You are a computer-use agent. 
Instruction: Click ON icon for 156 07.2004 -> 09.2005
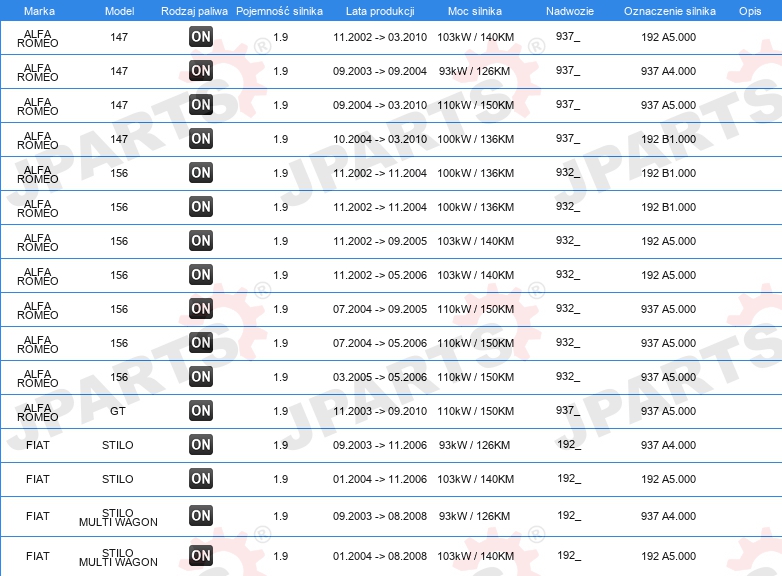pyautogui.click(x=201, y=309)
